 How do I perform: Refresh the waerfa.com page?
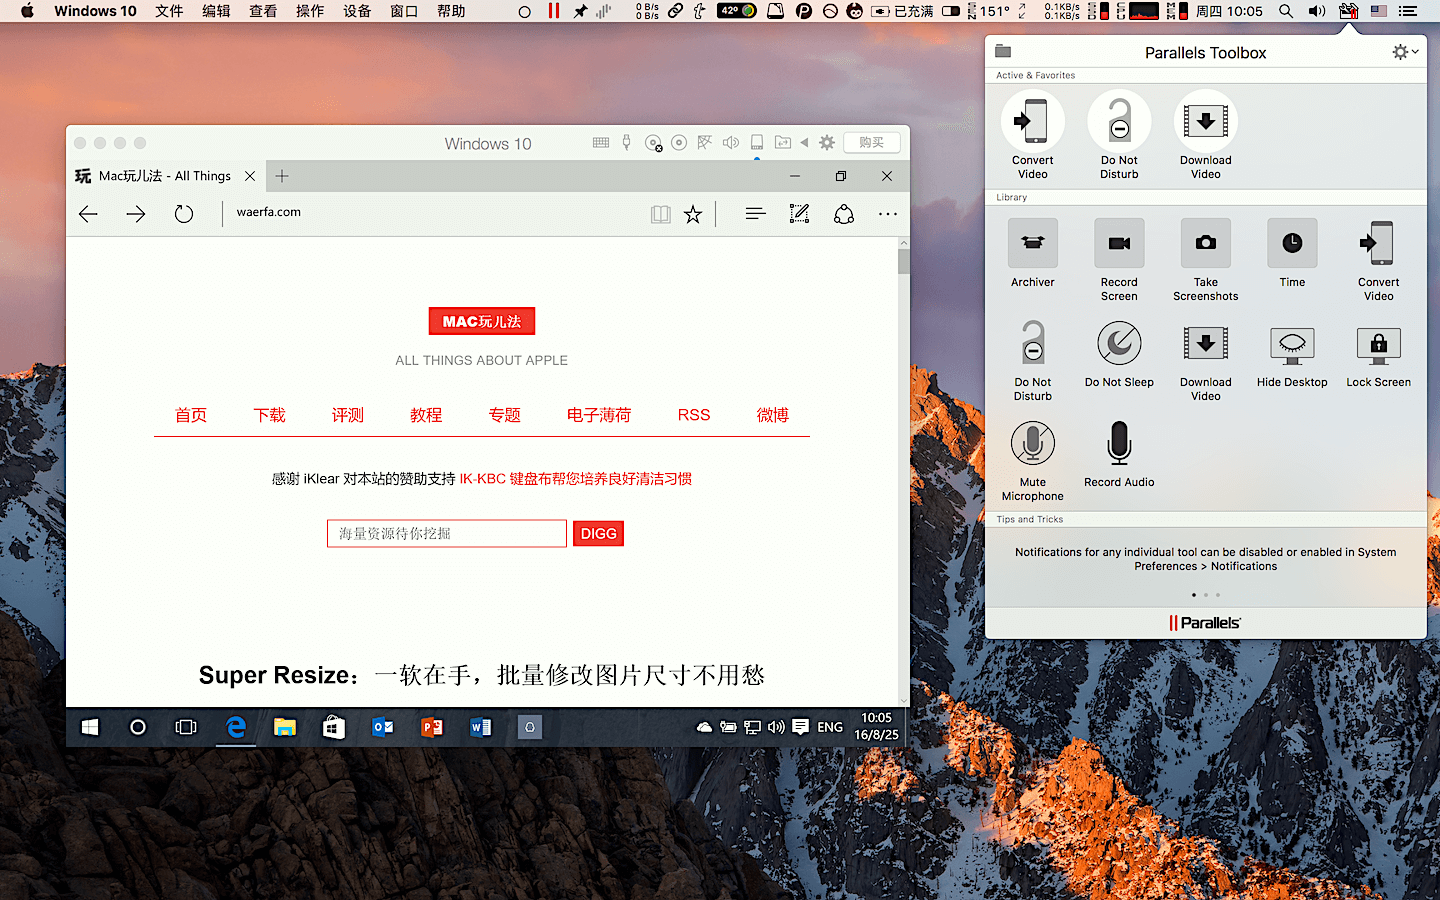click(x=184, y=214)
